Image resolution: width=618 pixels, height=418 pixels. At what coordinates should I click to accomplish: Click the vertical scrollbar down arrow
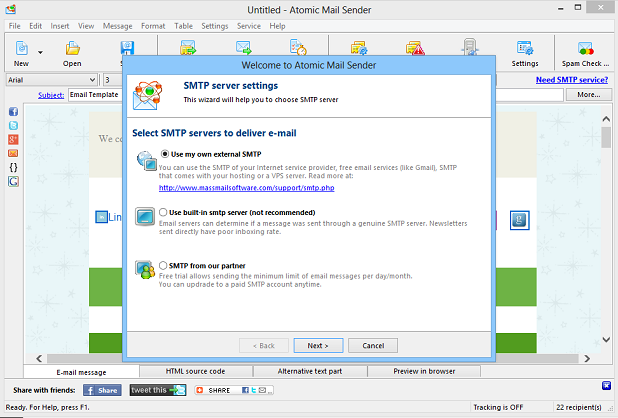pyautogui.click(x=606, y=340)
